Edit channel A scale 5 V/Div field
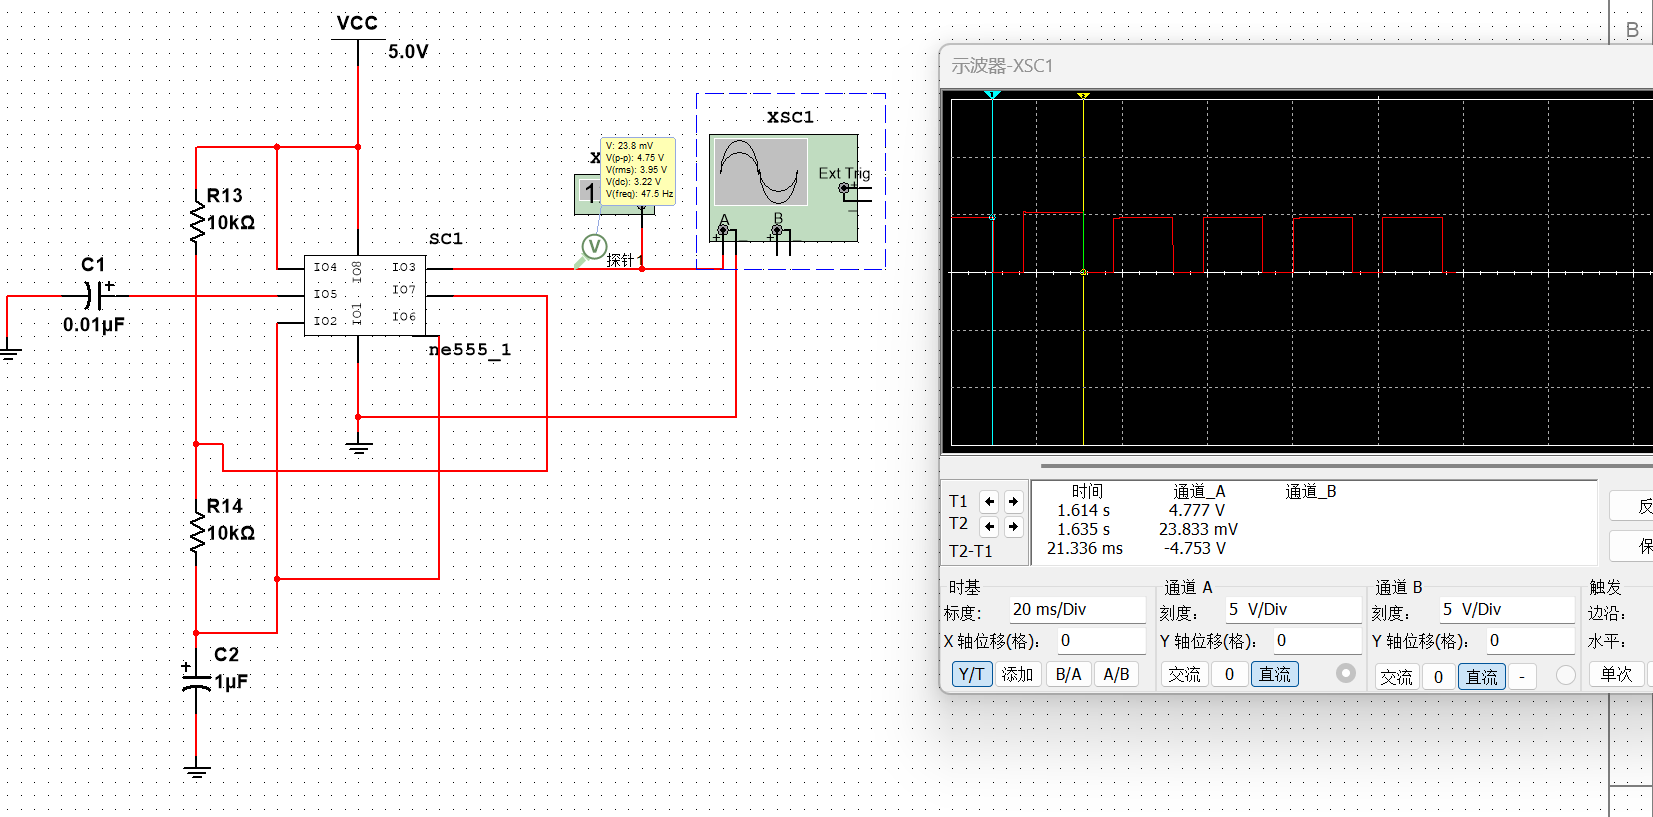Image resolution: width=1653 pixels, height=817 pixels. coord(1293,610)
